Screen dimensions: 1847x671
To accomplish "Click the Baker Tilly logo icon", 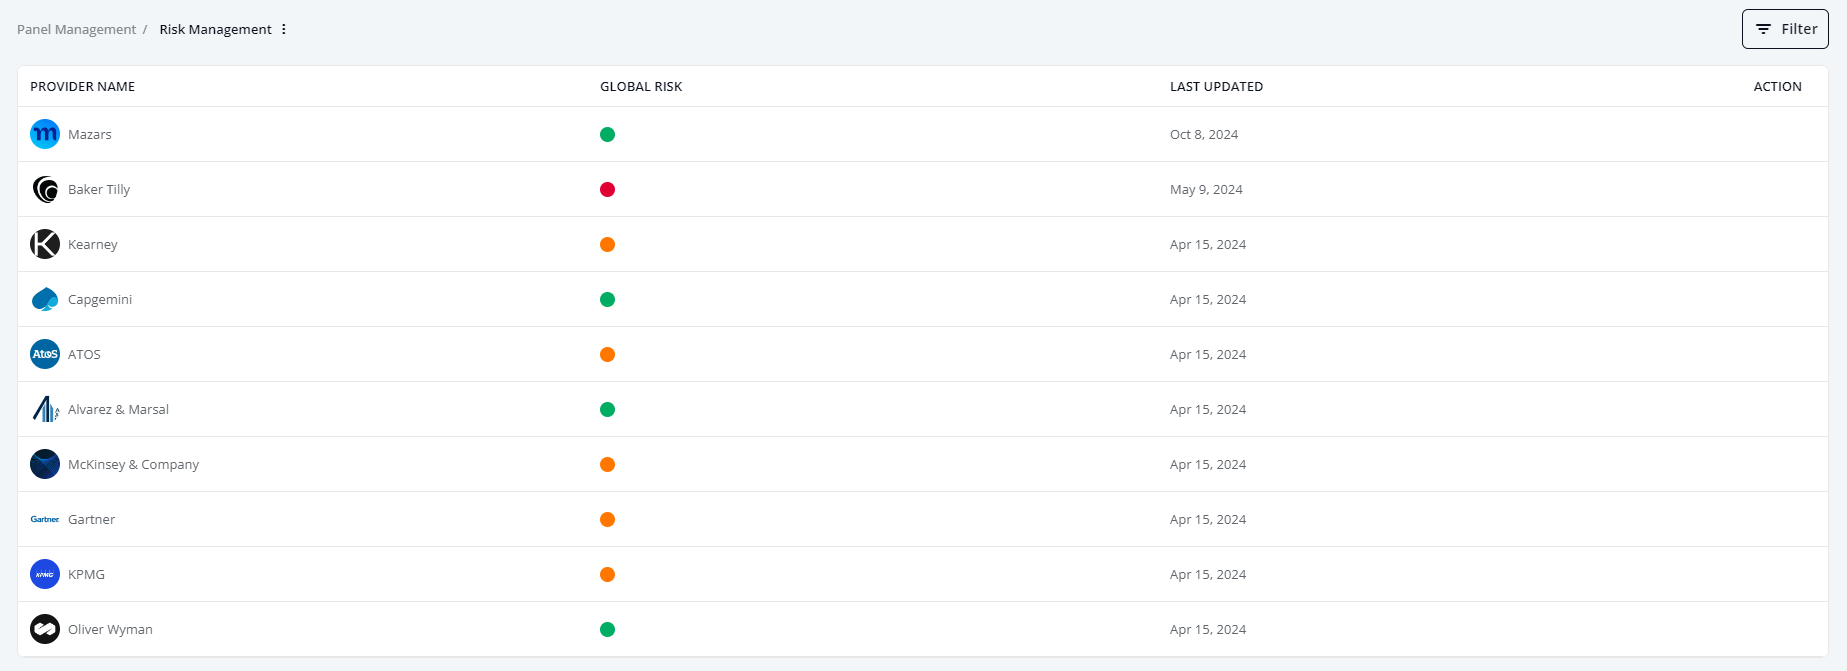I will coord(45,189).
